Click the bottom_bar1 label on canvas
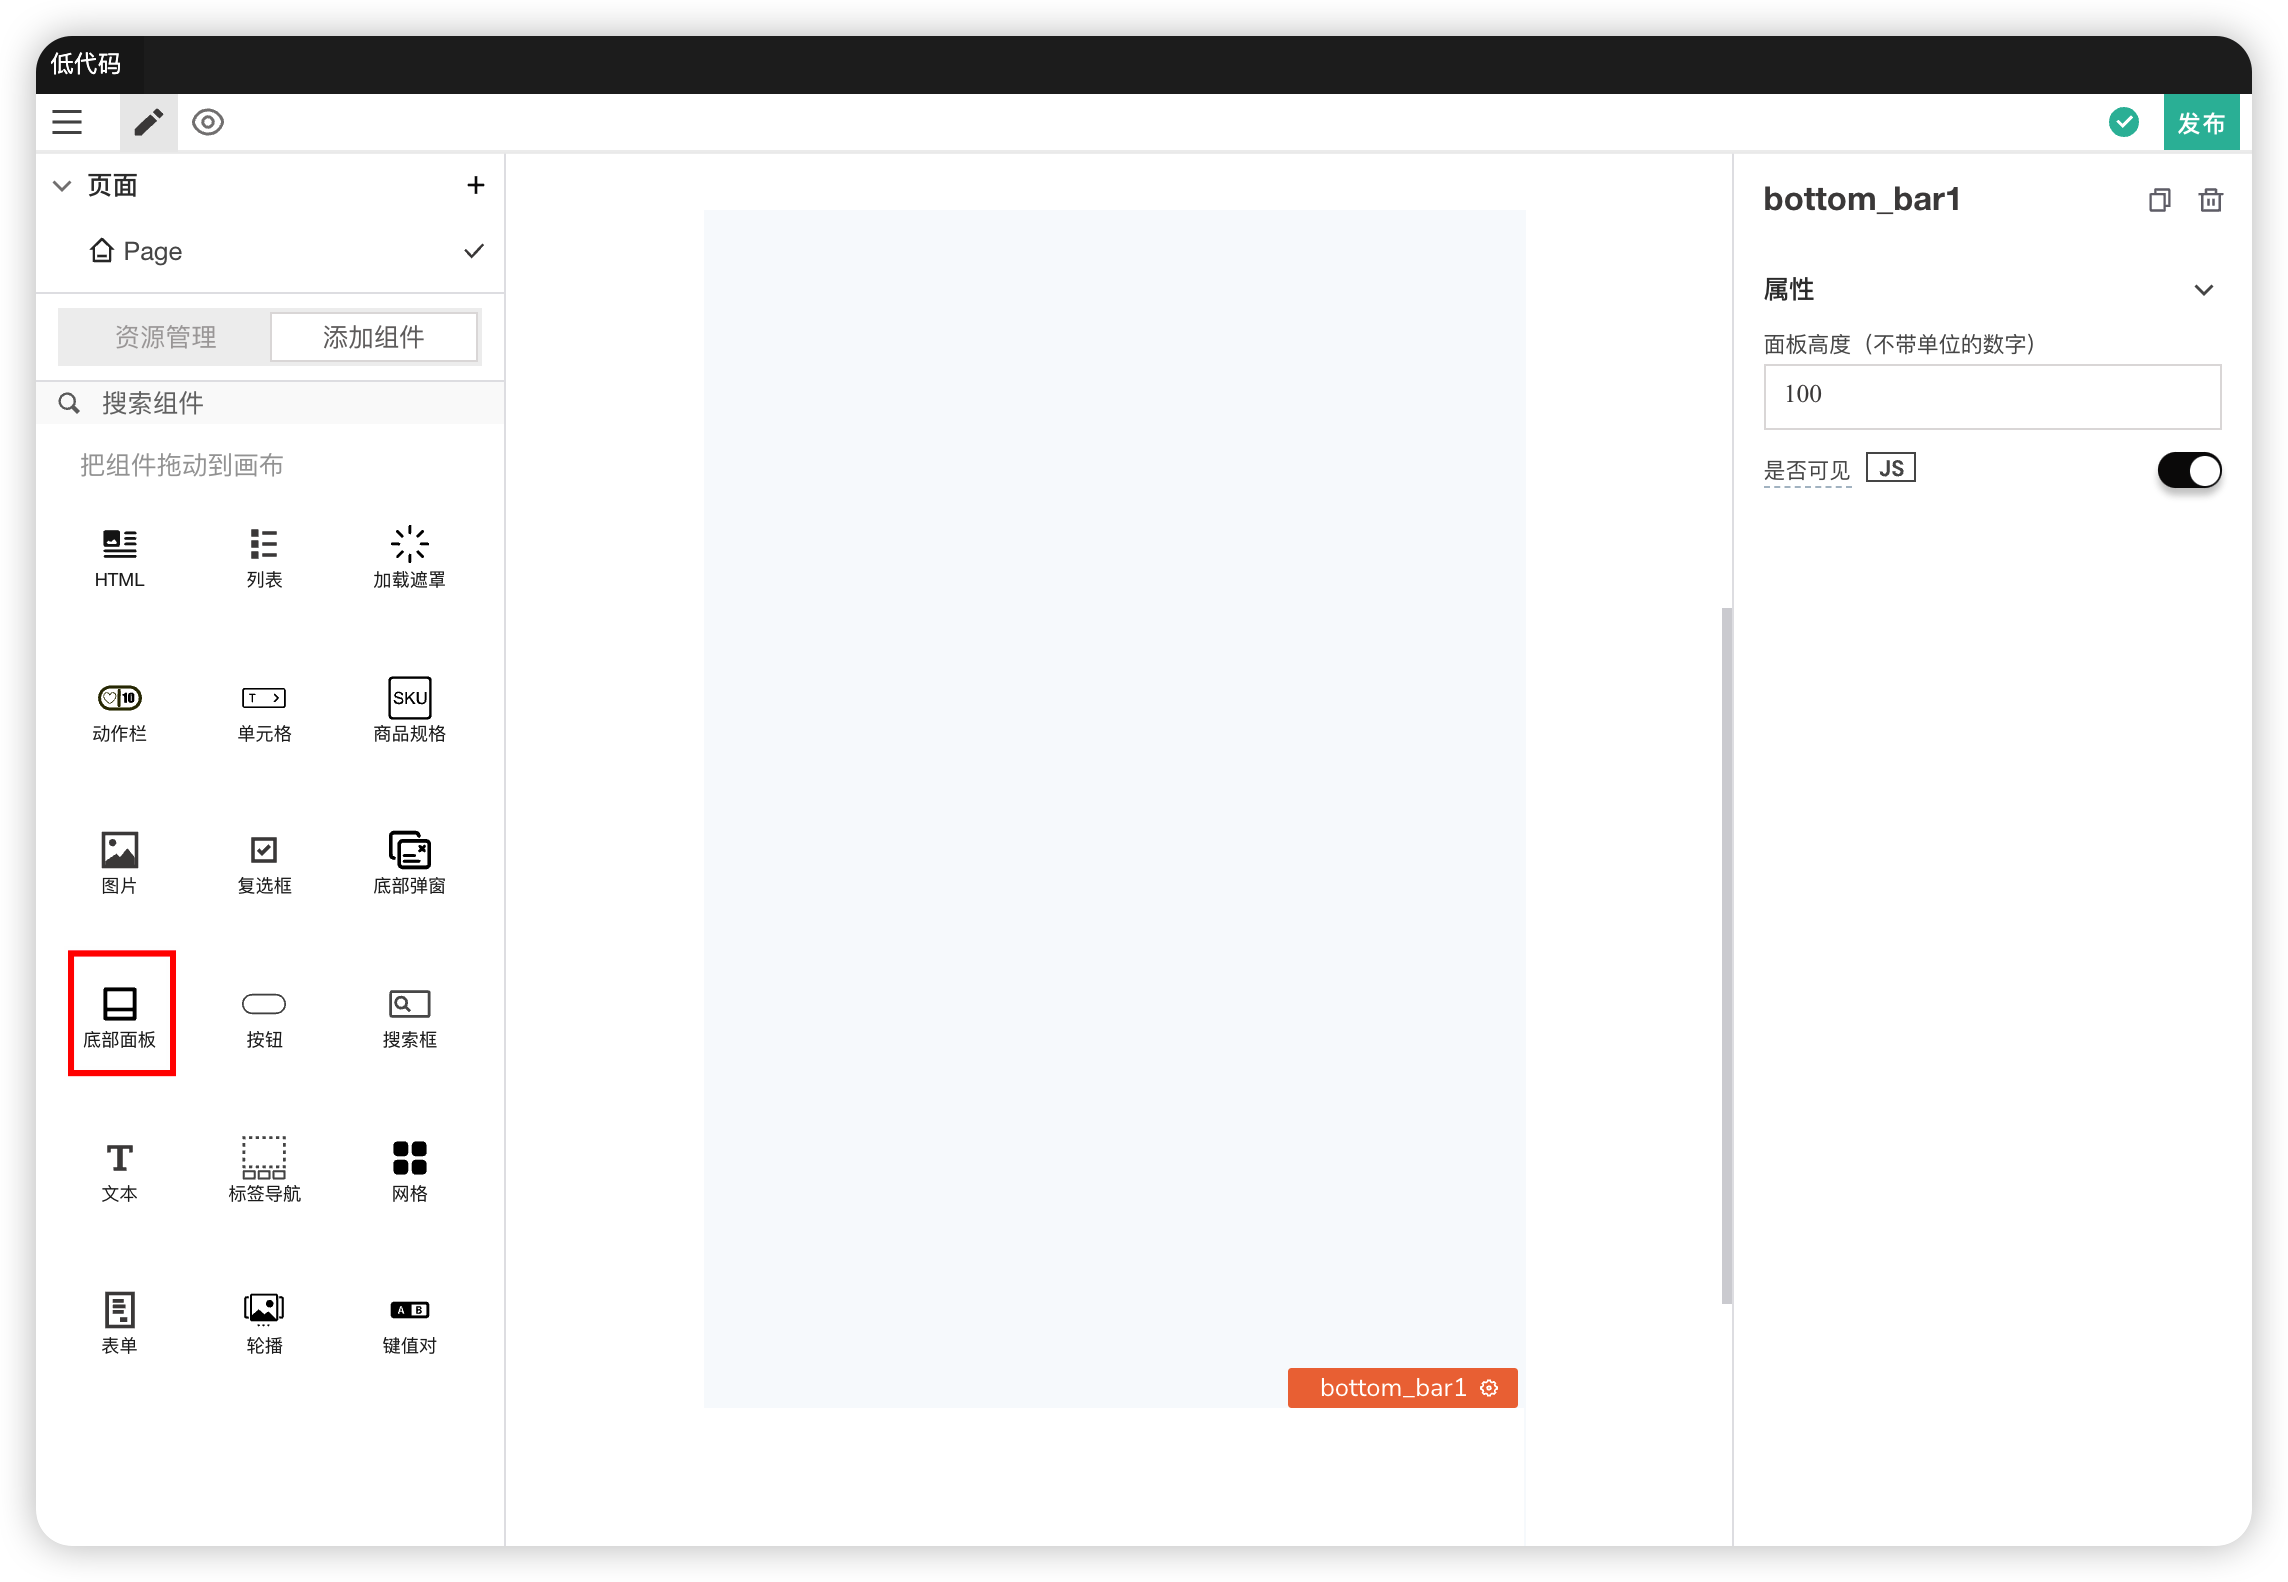2288x1582 pixels. [x=1392, y=1387]
